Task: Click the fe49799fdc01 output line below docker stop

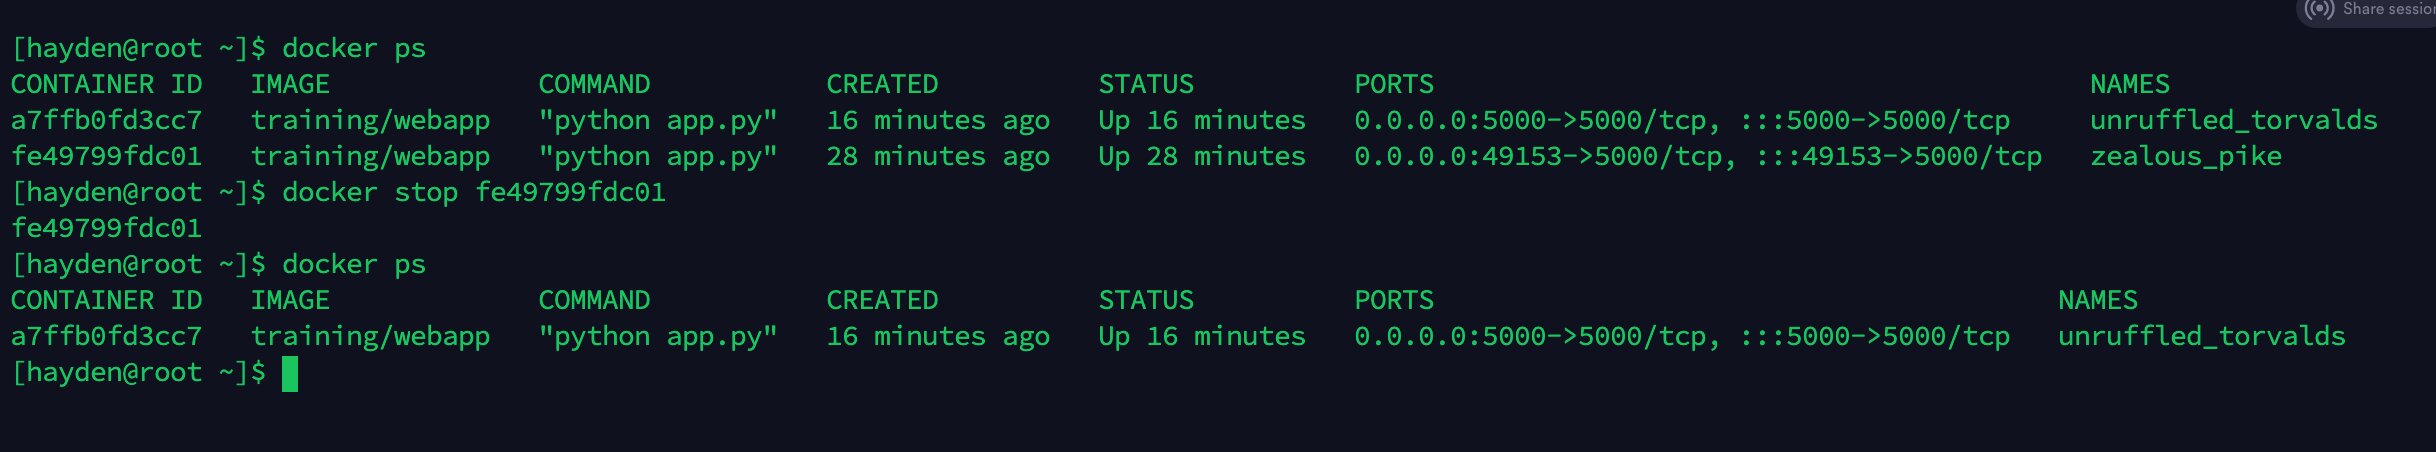Action: tap(106, 228)
